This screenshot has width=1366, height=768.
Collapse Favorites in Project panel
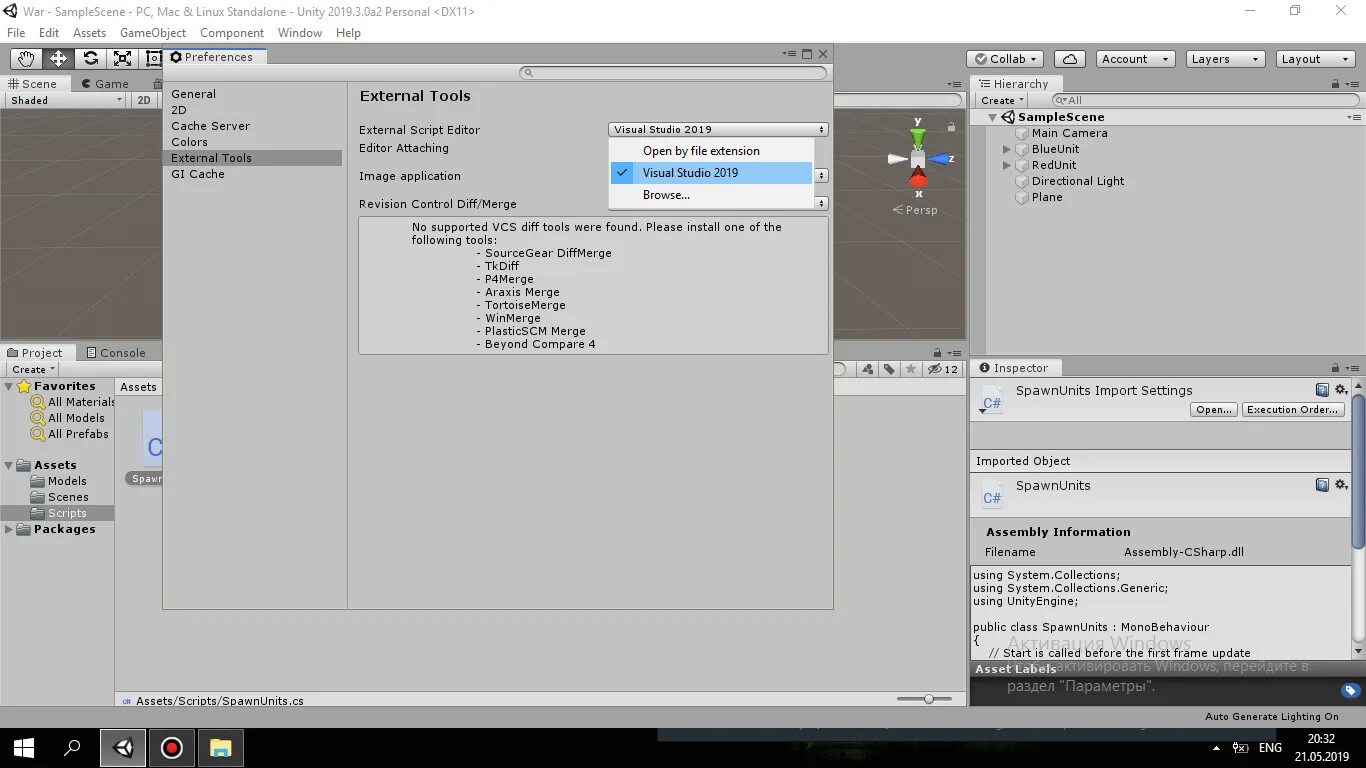point(9,386)
